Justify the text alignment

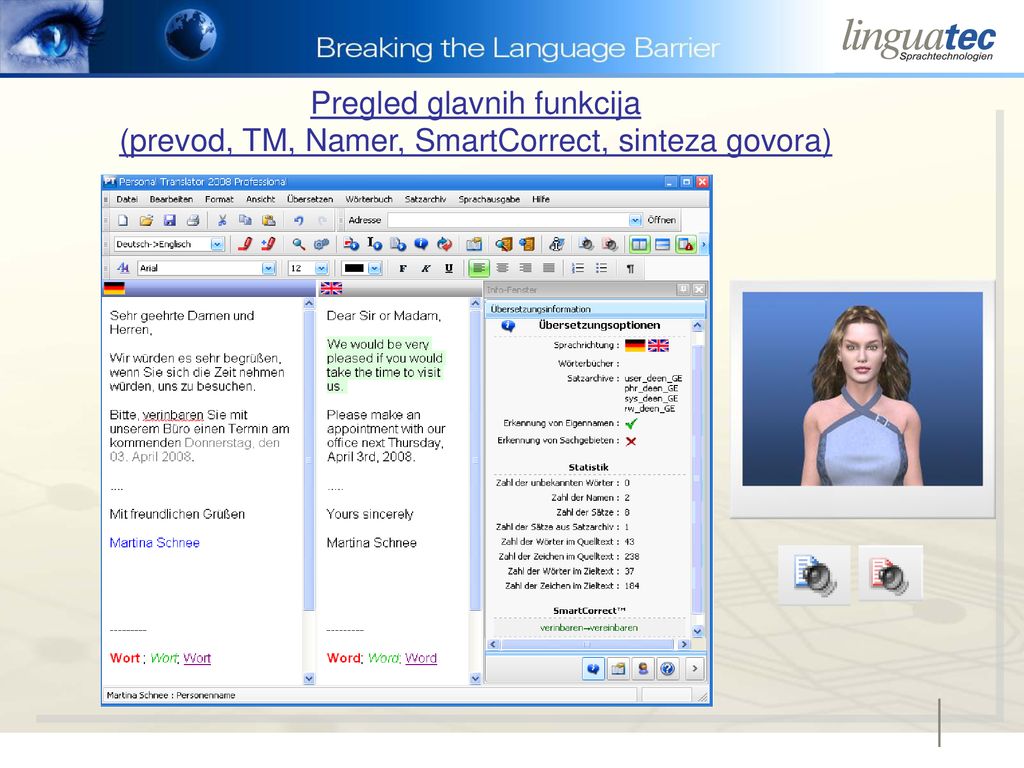point(549,268)
